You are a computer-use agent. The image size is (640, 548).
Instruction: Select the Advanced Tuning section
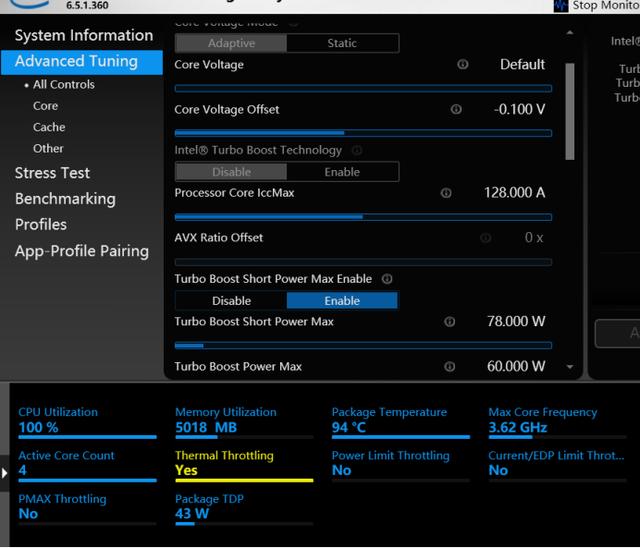82,62
